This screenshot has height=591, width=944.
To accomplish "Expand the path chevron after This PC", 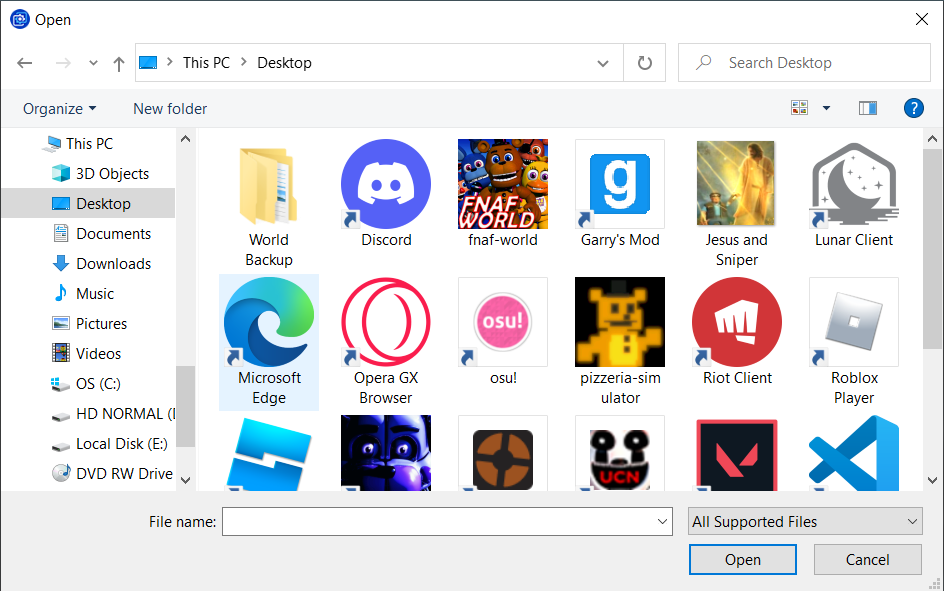I will (244, 62).
